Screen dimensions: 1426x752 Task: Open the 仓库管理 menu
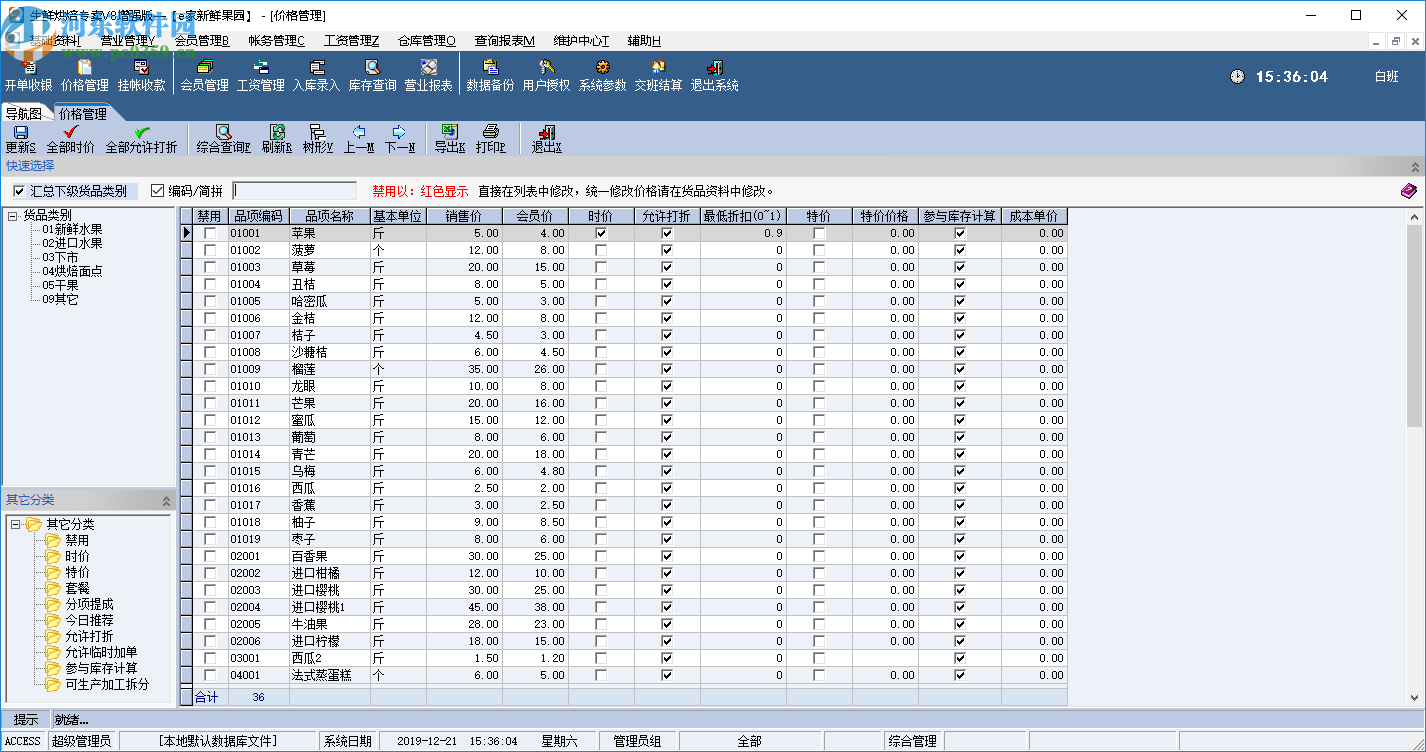426,41
